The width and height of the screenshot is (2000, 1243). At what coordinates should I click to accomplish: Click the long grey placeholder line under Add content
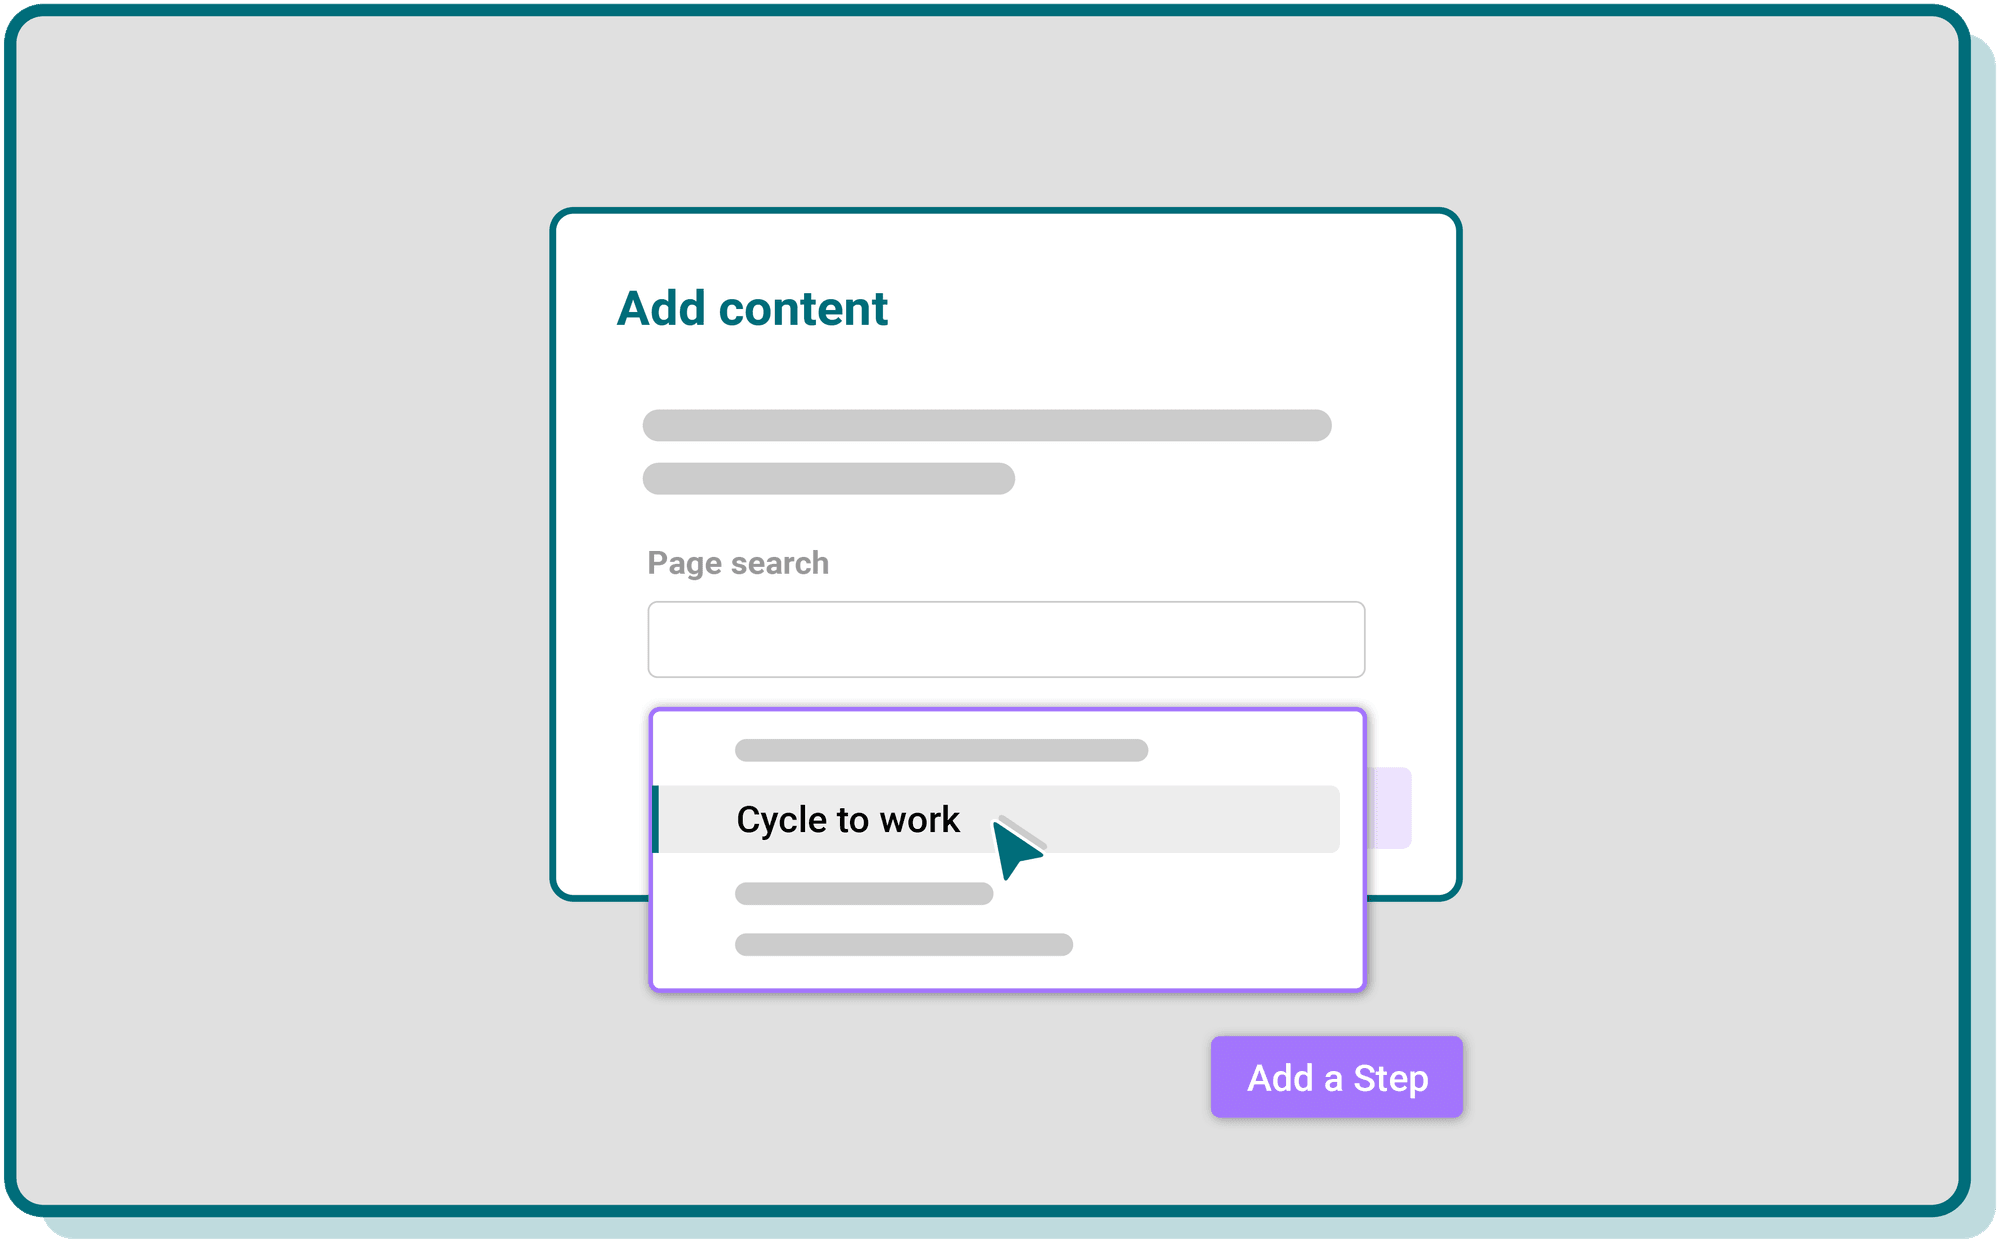pos(987,425)
